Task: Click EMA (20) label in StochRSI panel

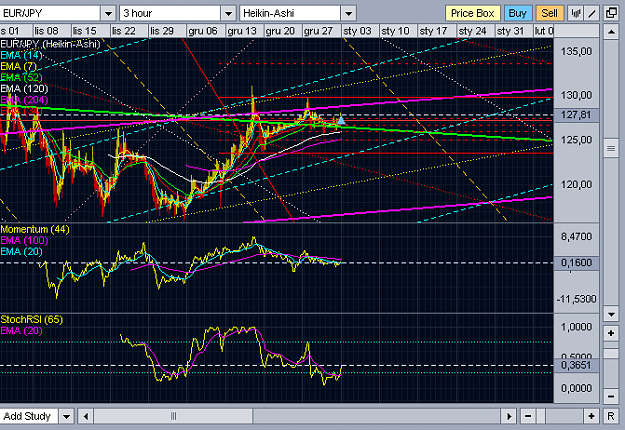Action: coord(21,331)
